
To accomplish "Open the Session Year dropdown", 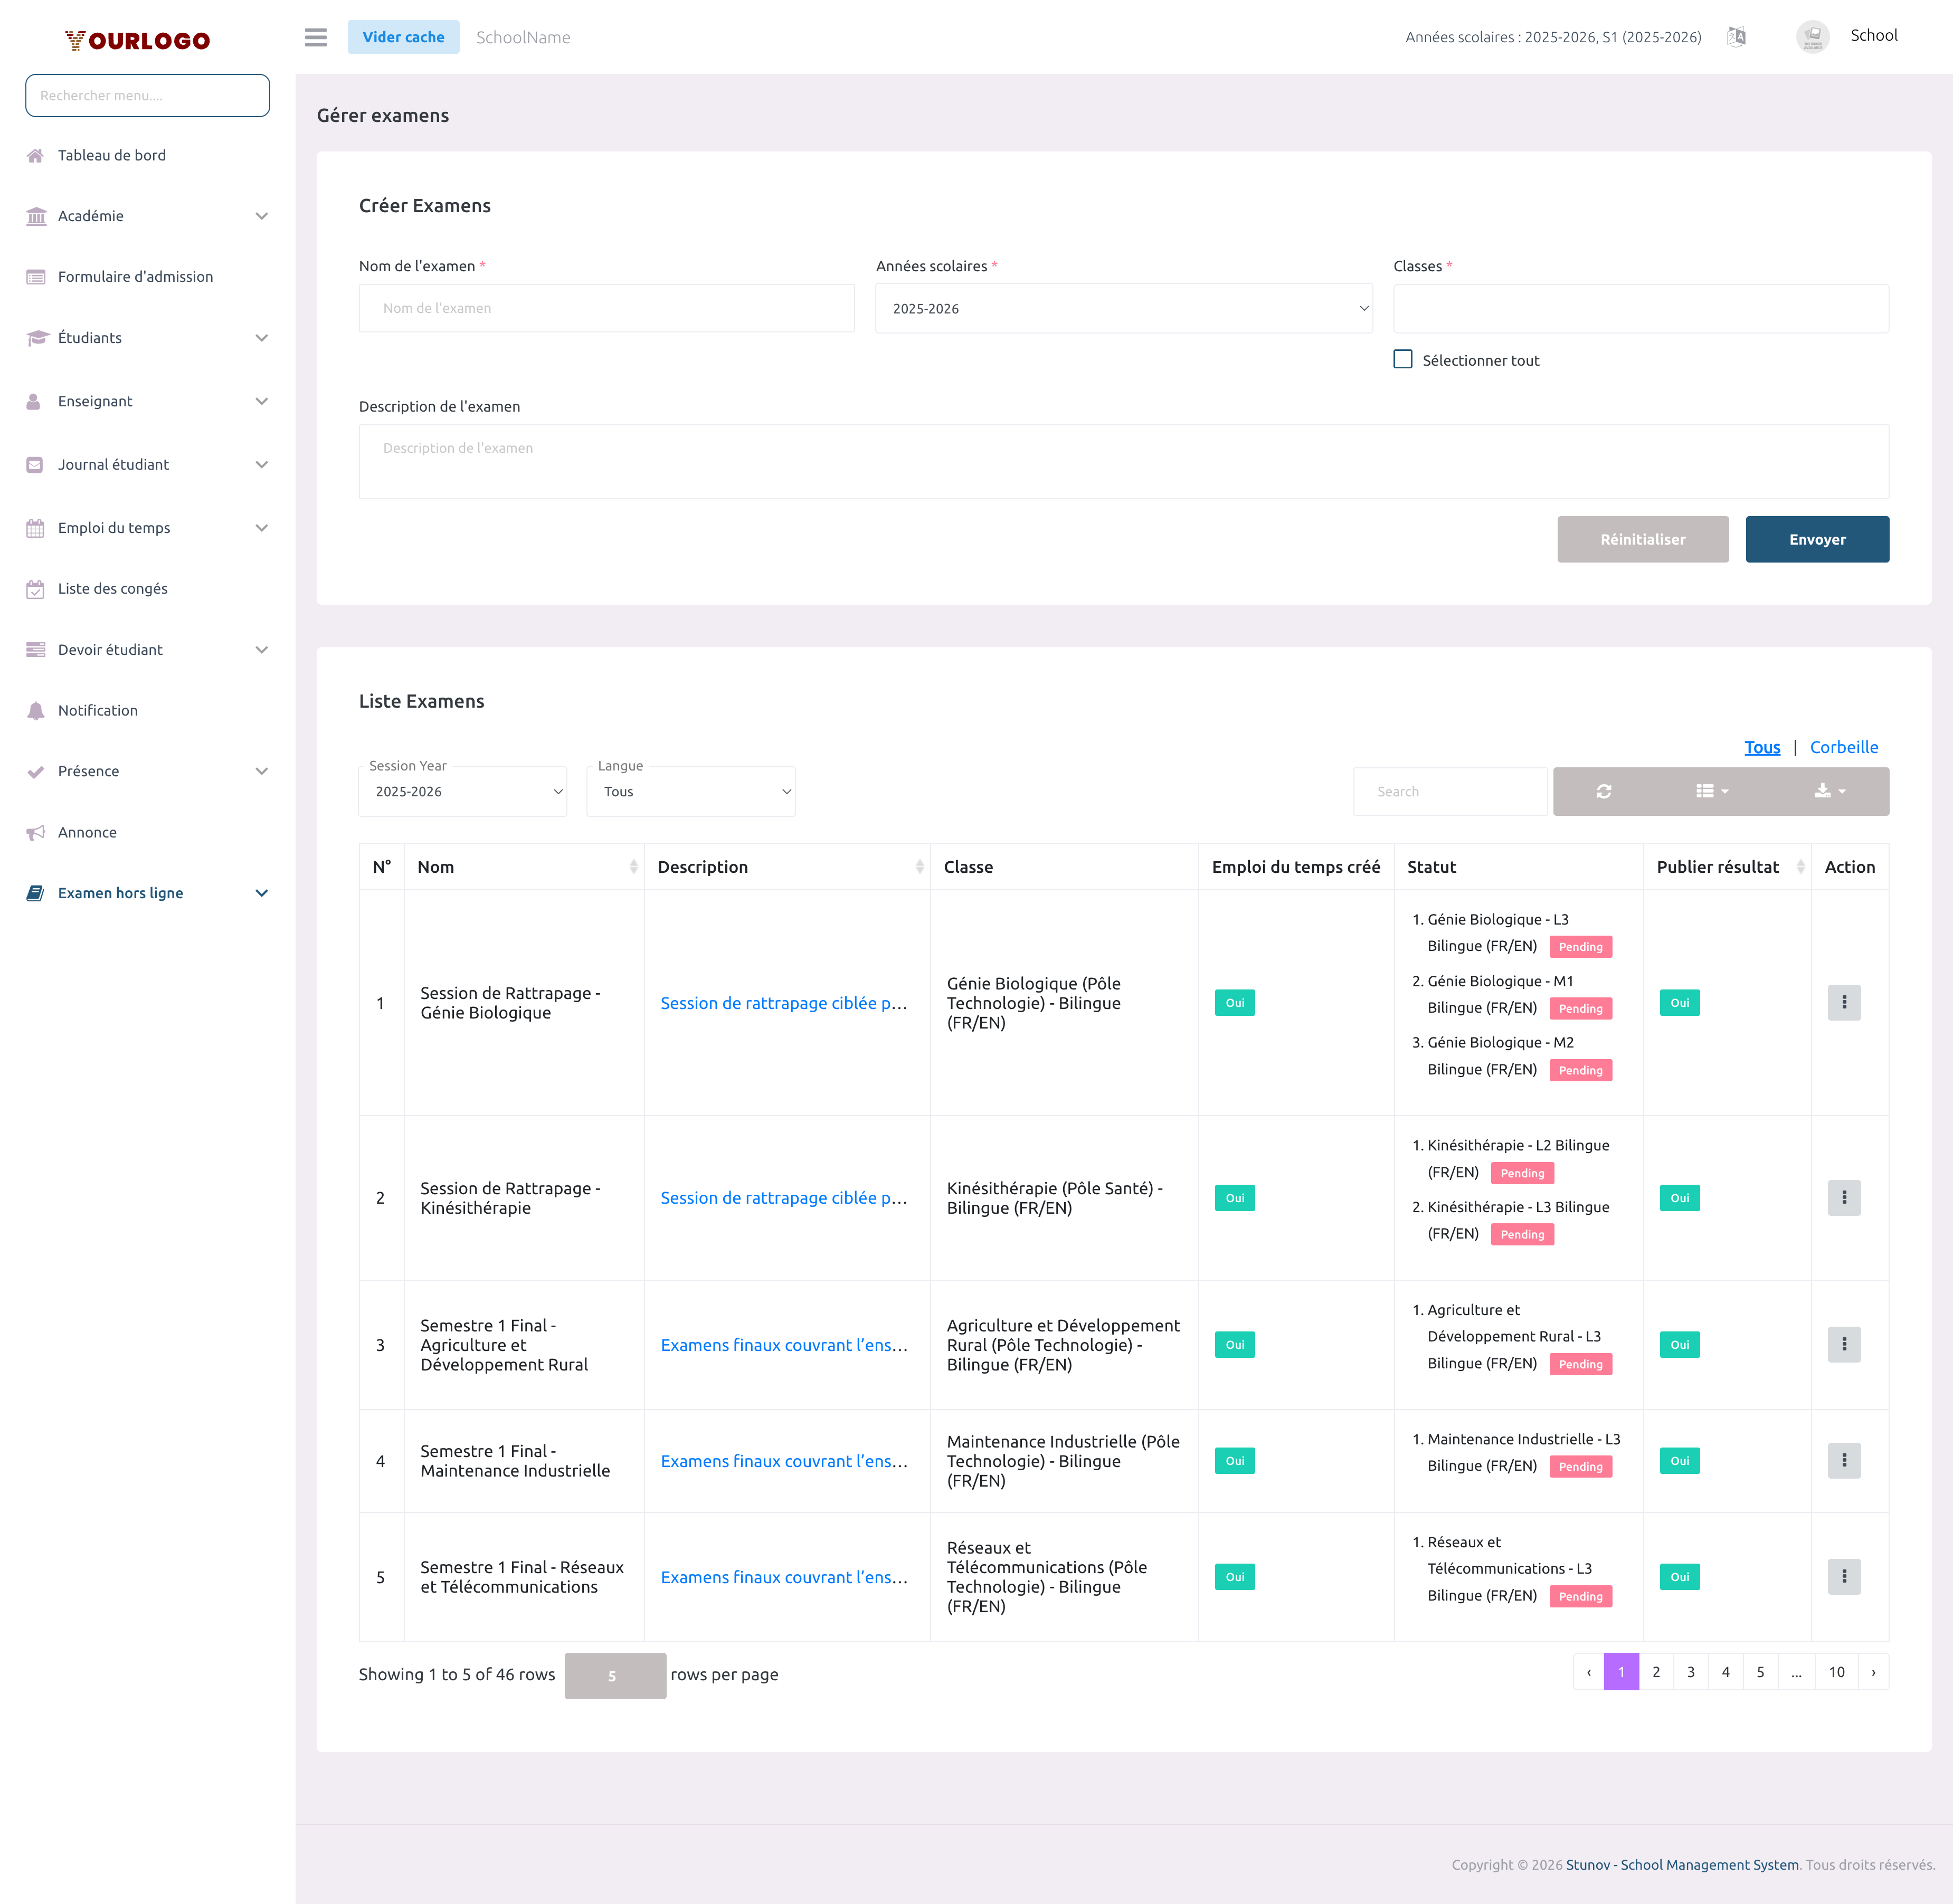I will 462,791.
